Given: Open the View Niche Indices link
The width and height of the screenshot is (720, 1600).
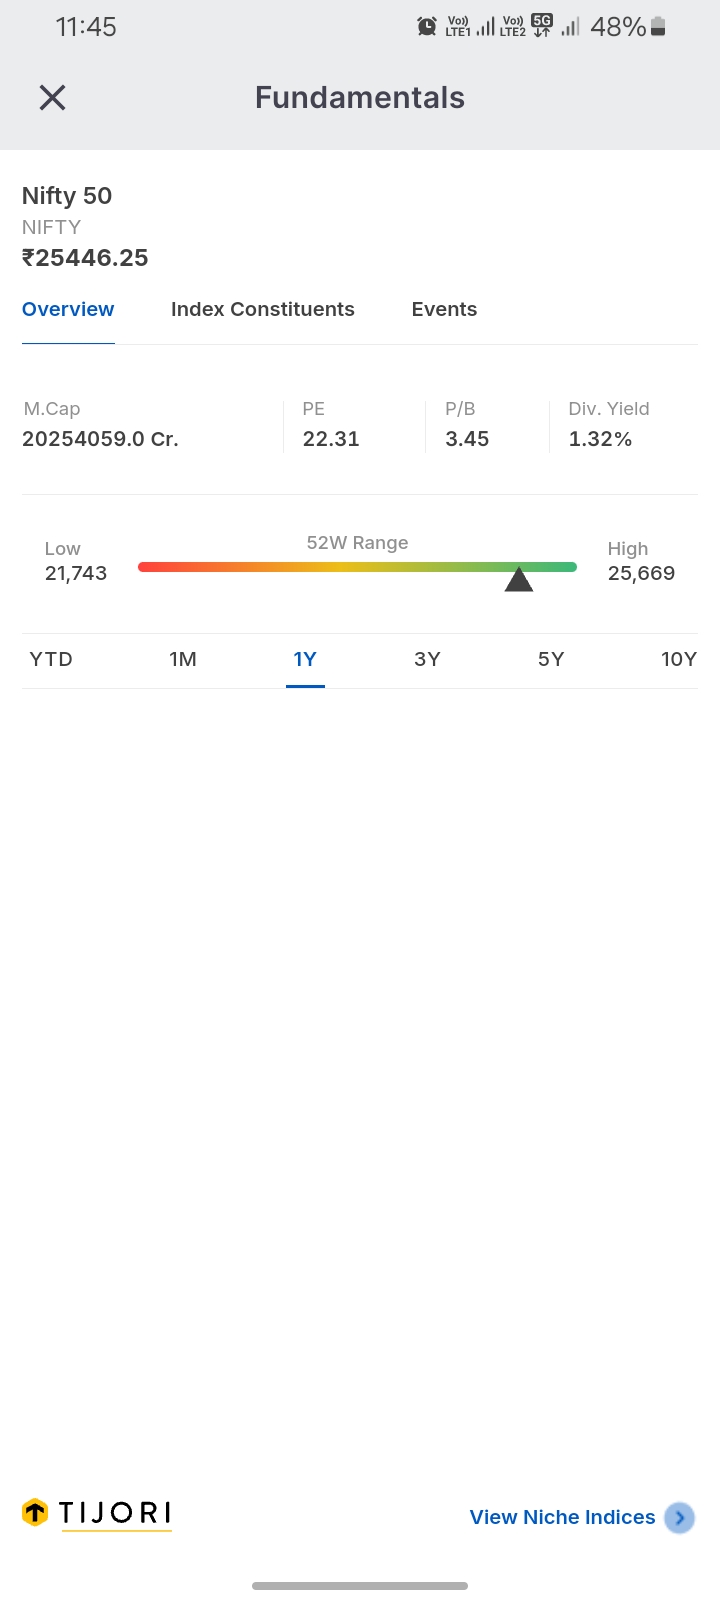Looking at the screenshot, I should (x=562, y=1517).
